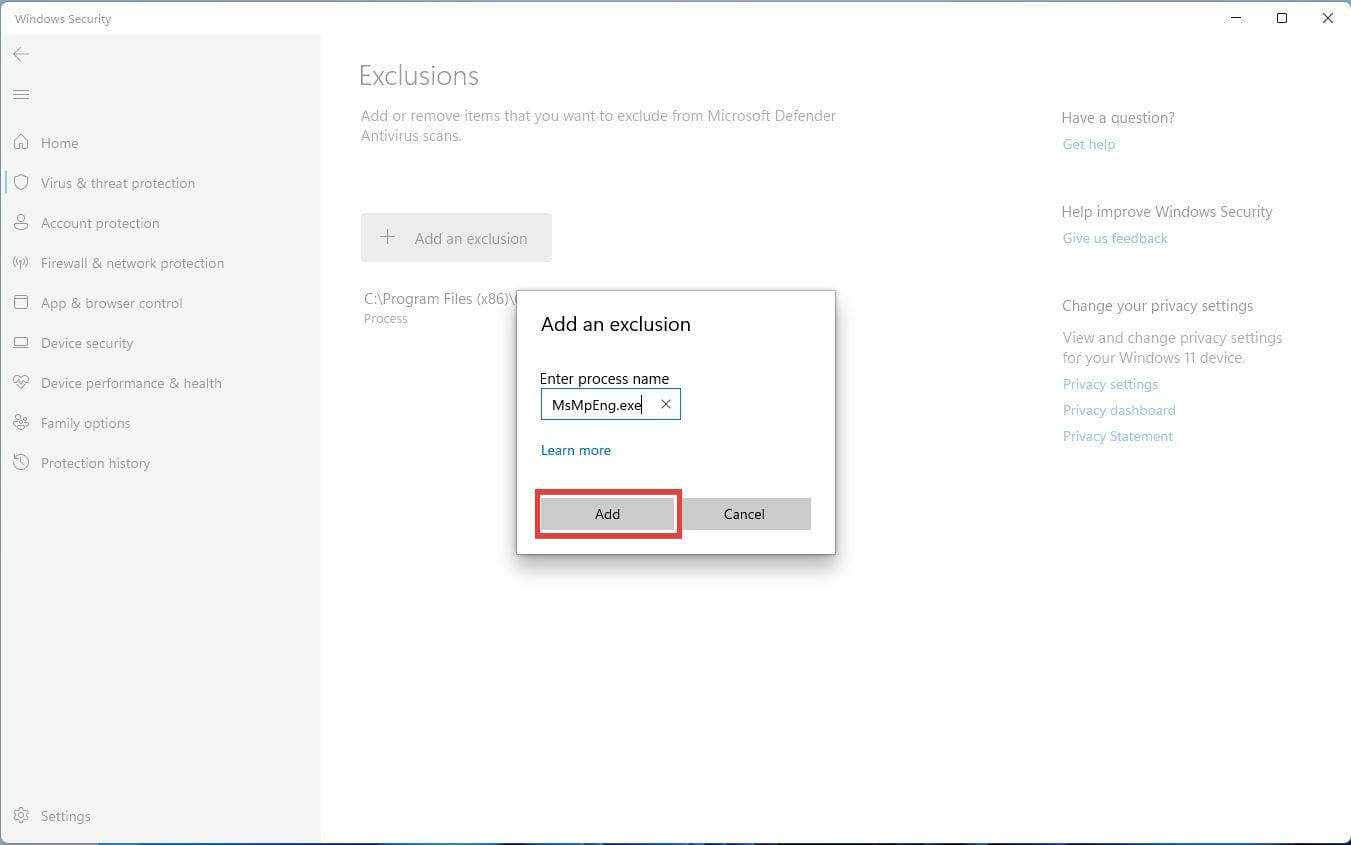Click the Protection history clock icon
Image resolution: width=1351 pixels, height=845 pixels.
coord(21,463)
